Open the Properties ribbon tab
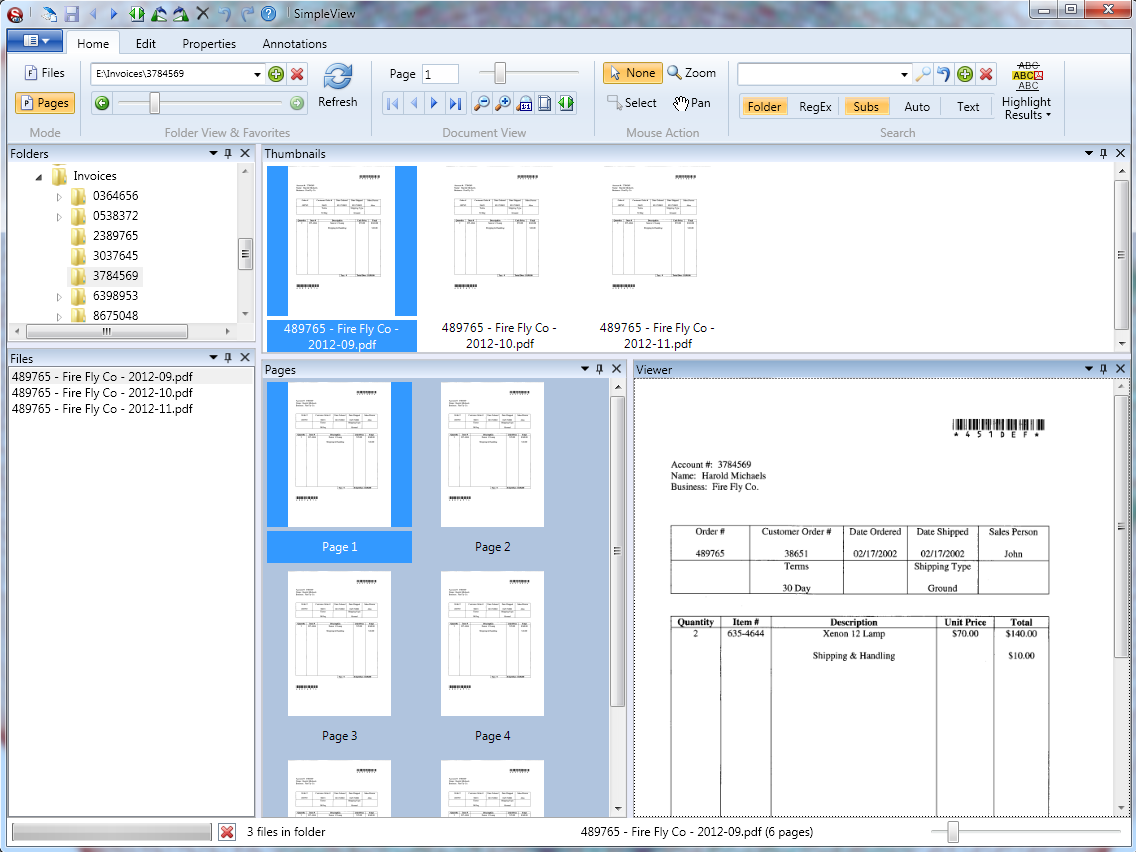 coord(209,43)
